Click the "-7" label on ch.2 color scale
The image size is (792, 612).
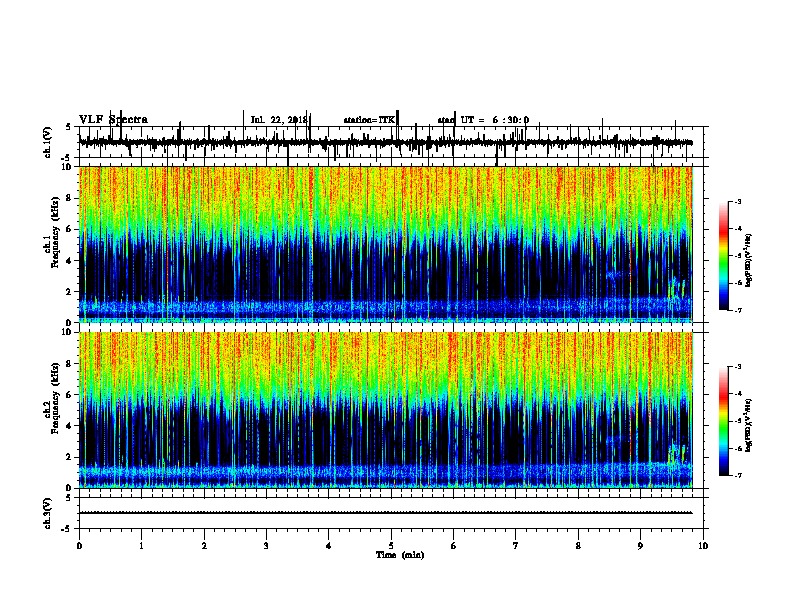[x=738, y=476]
